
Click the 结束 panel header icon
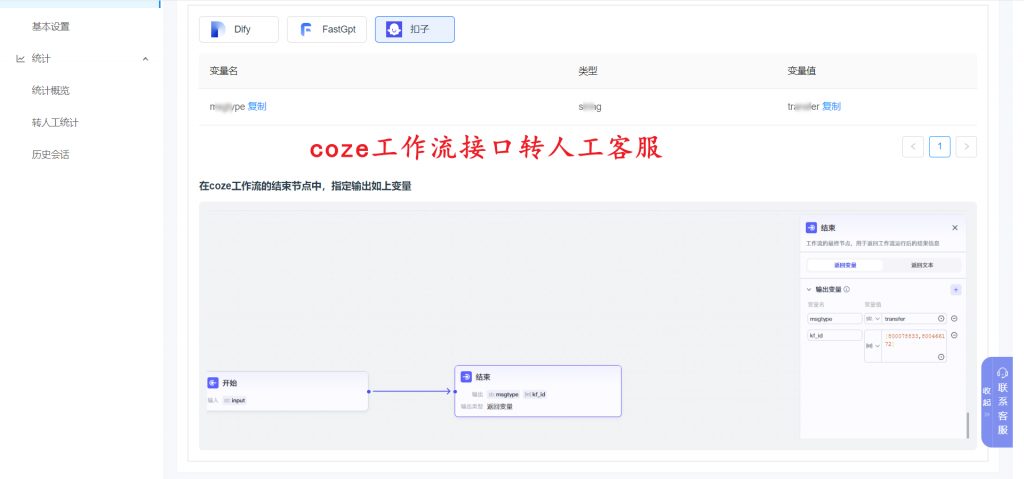[x=812, y=227]
